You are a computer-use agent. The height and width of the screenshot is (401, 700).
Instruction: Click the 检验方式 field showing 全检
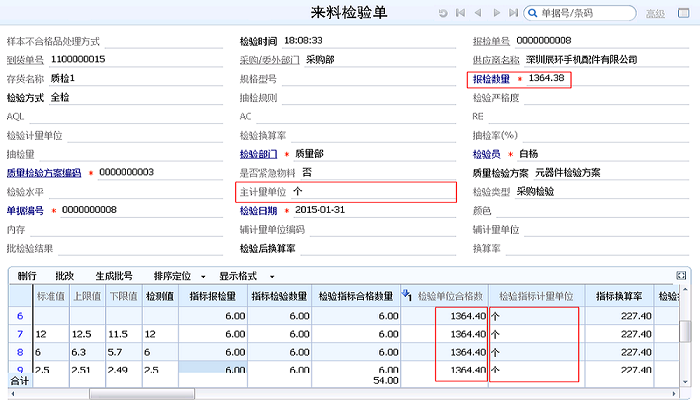point(136,97)
